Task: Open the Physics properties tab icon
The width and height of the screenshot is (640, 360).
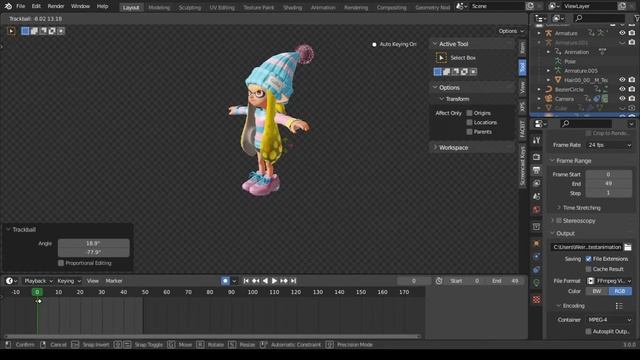Action: (537, 256)
